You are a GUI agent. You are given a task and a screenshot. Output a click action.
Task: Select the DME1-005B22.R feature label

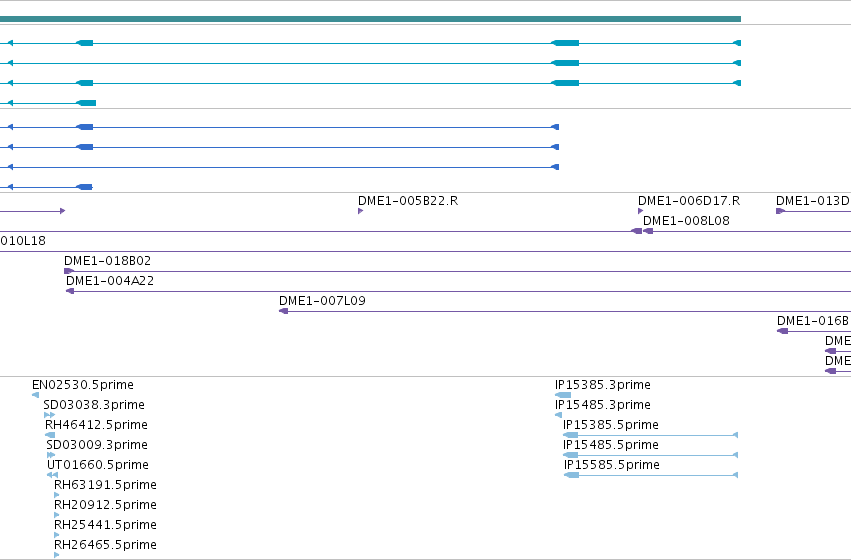click(408, 201)
